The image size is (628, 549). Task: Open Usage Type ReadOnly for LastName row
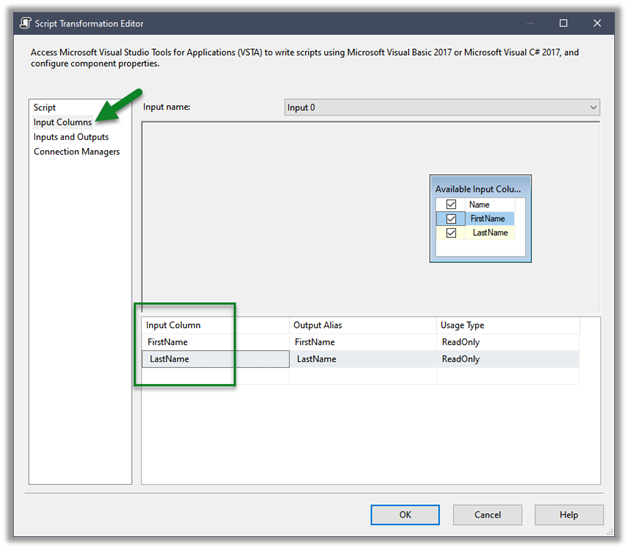click(507, 359)
